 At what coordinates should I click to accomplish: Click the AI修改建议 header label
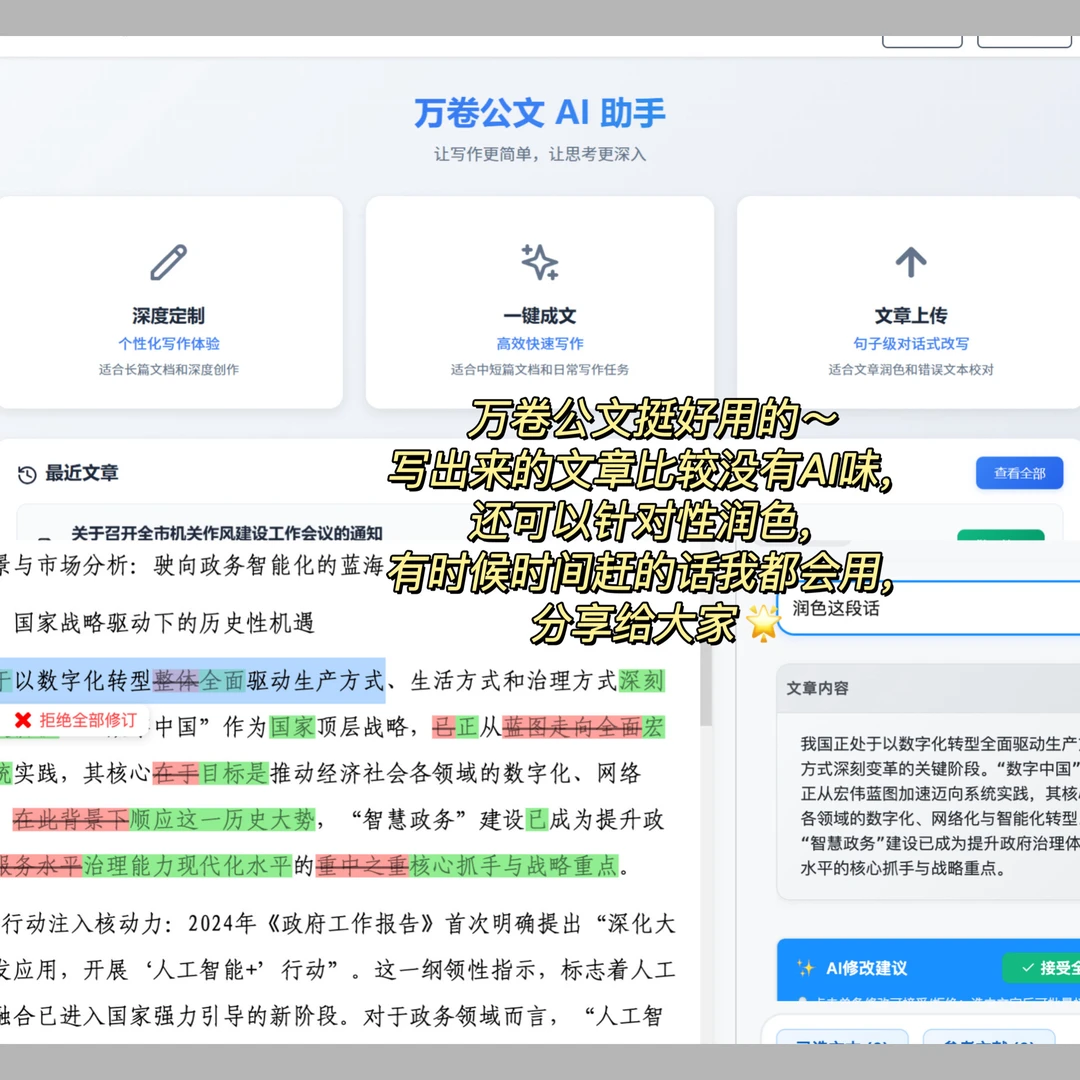click(x=866, y=968)
